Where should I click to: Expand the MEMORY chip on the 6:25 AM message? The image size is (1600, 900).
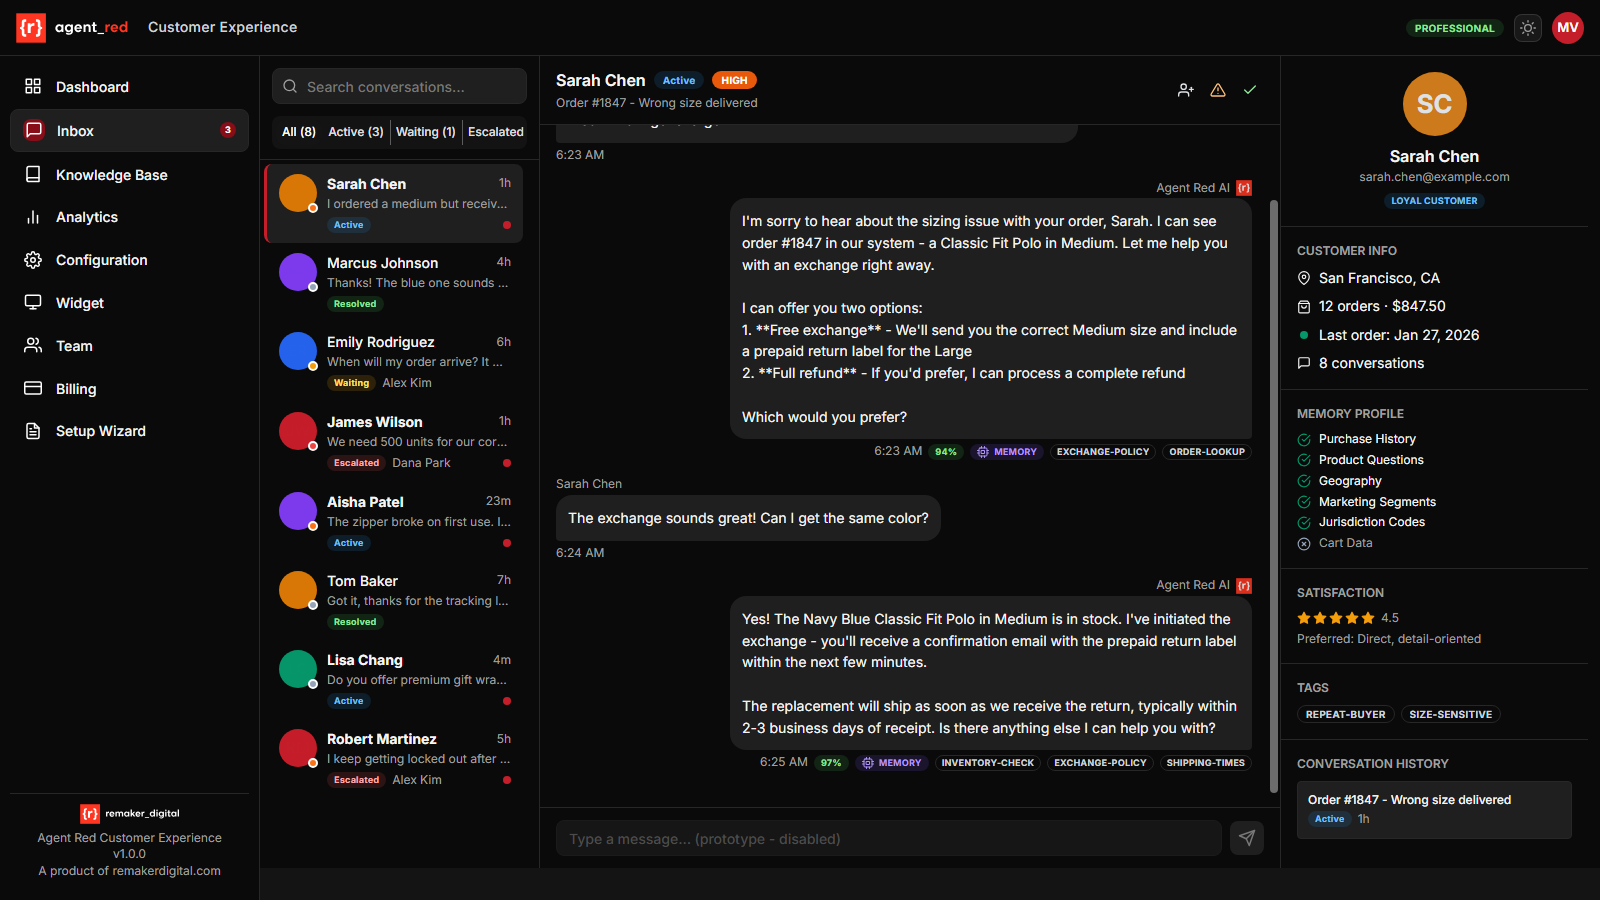tap(891, 763)
